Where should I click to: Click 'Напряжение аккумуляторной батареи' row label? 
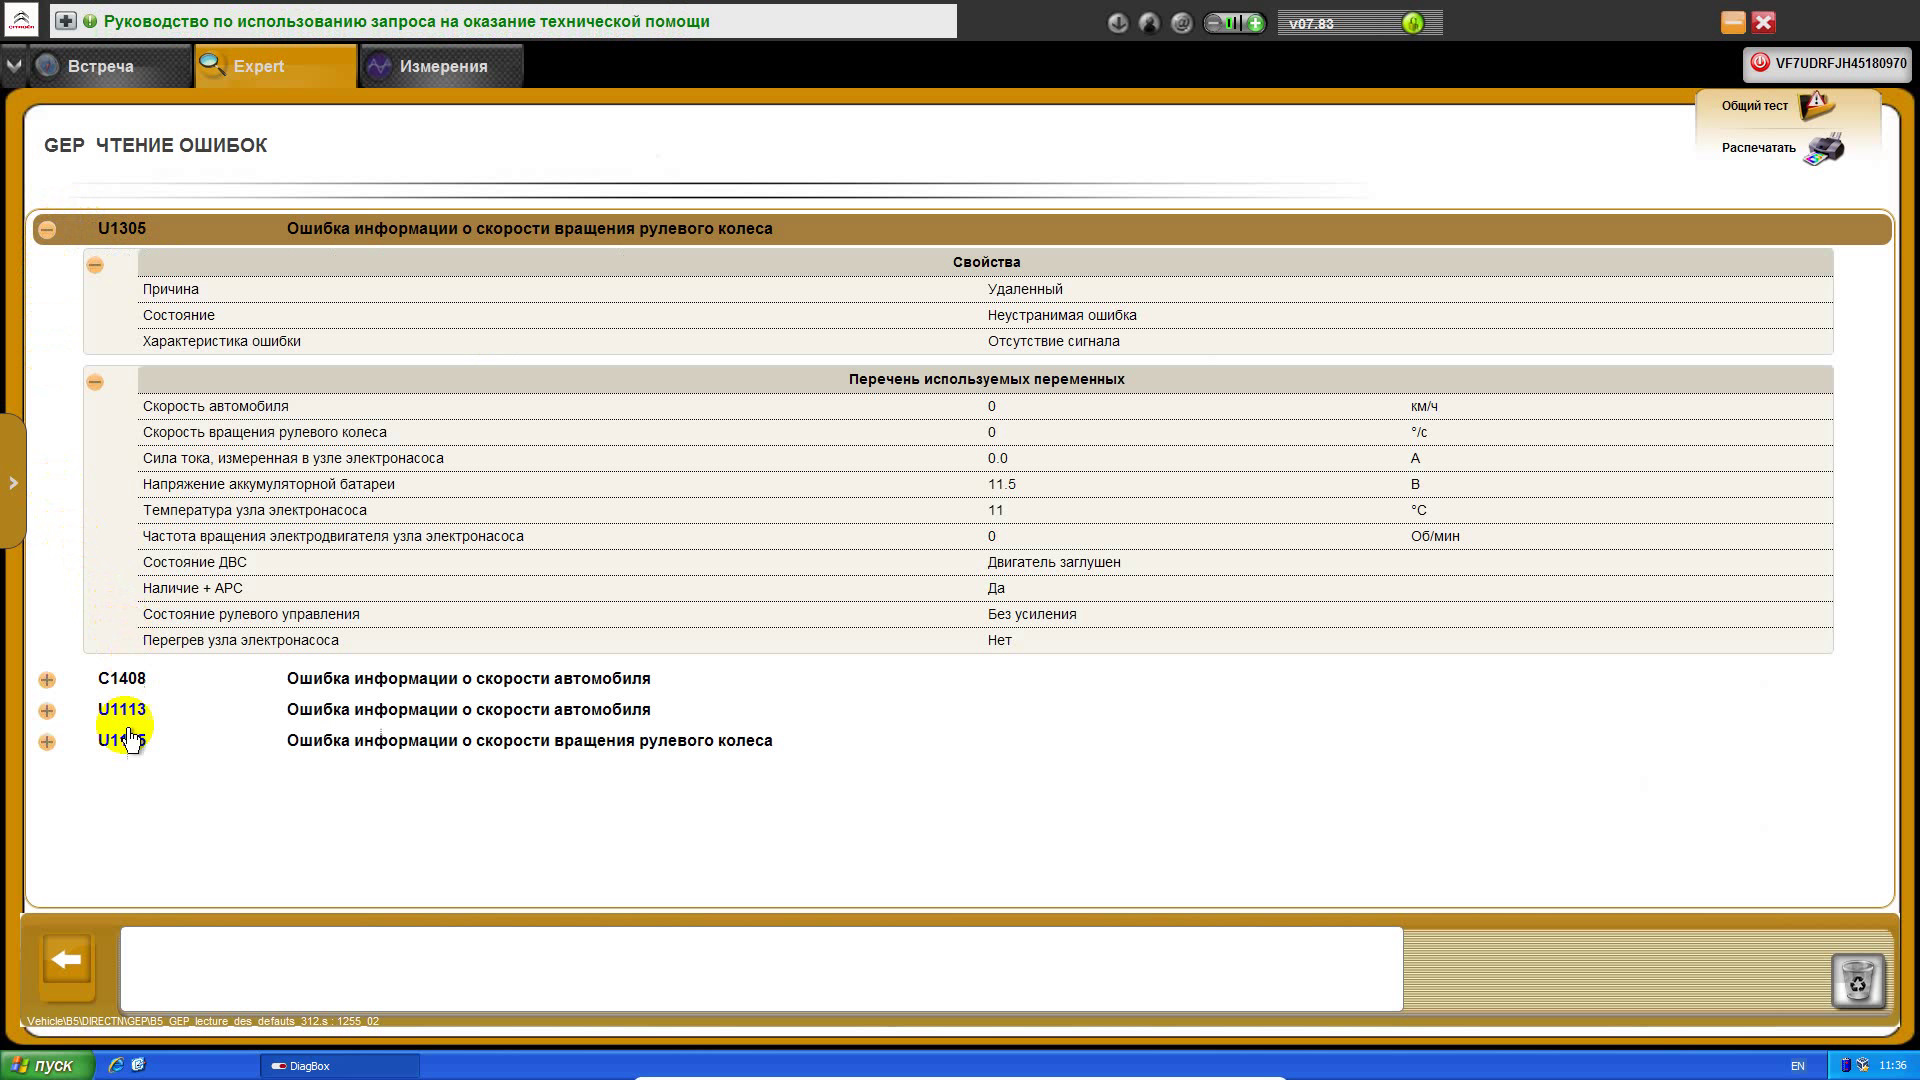269,484
